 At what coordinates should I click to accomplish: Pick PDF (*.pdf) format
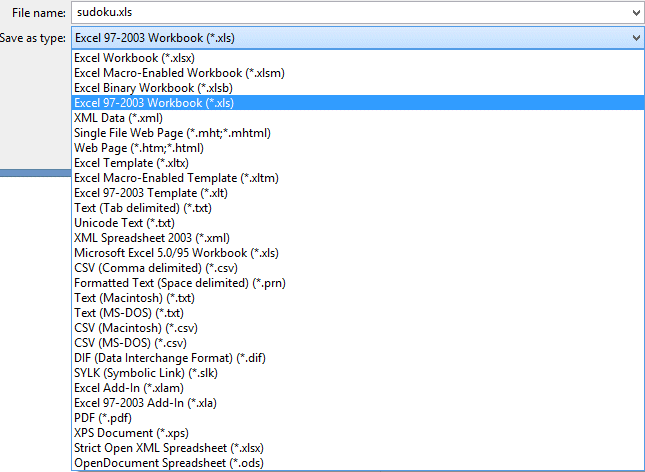358,418
